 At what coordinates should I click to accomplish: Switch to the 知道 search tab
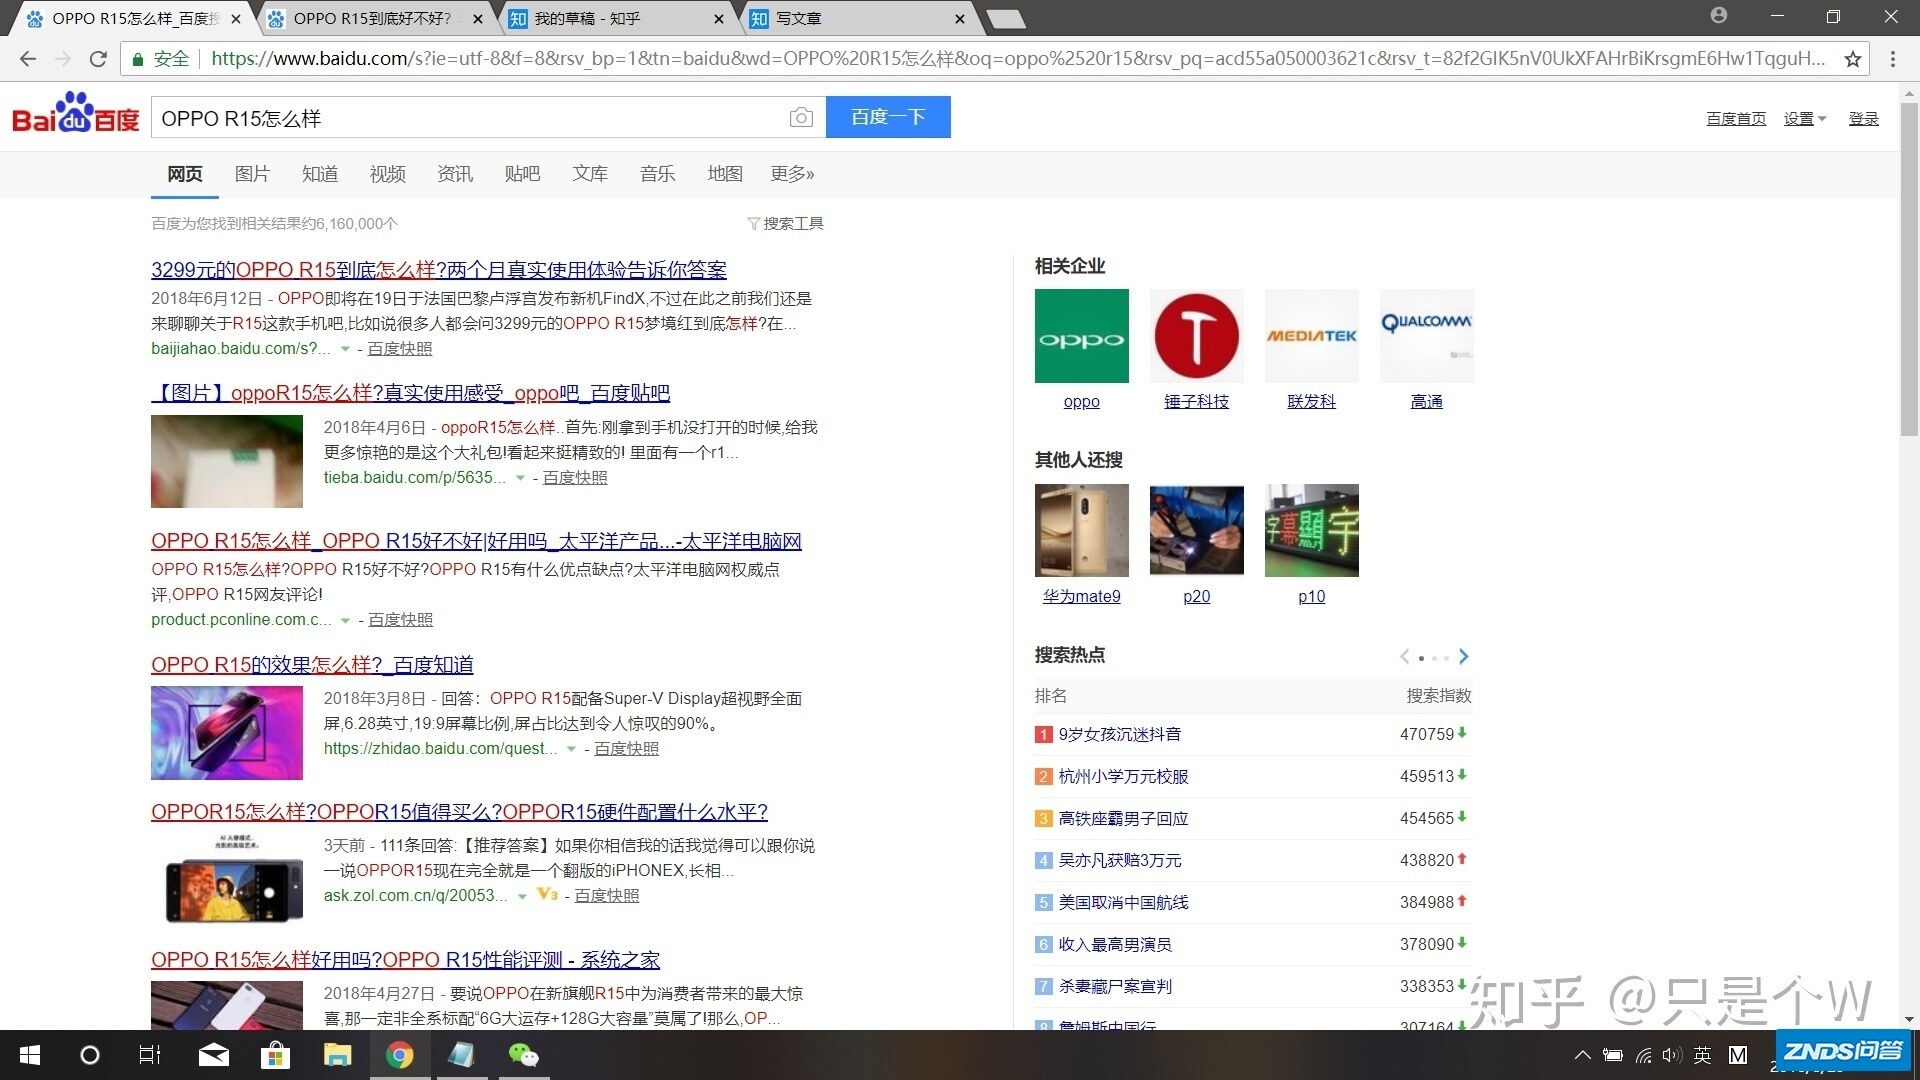(x=320, y=174)
